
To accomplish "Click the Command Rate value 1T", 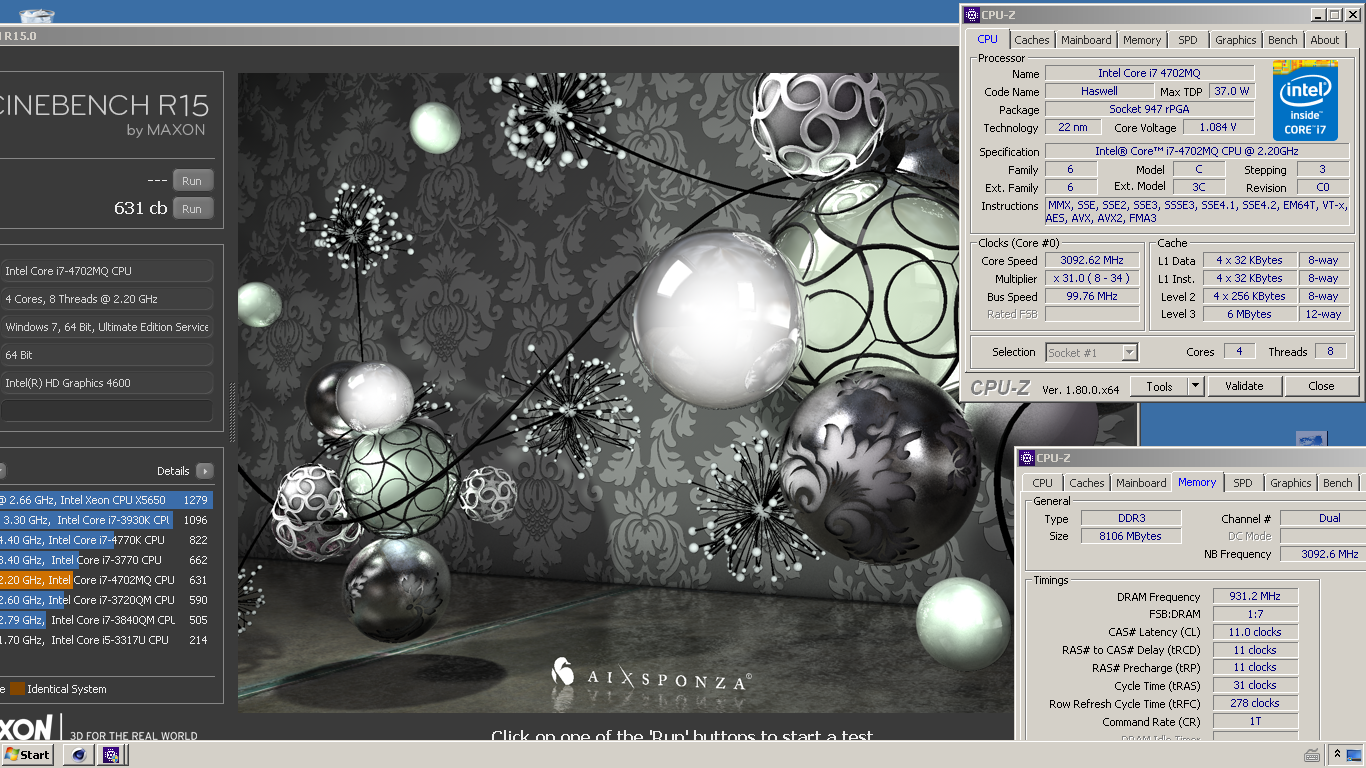I will coord(1256,721).
